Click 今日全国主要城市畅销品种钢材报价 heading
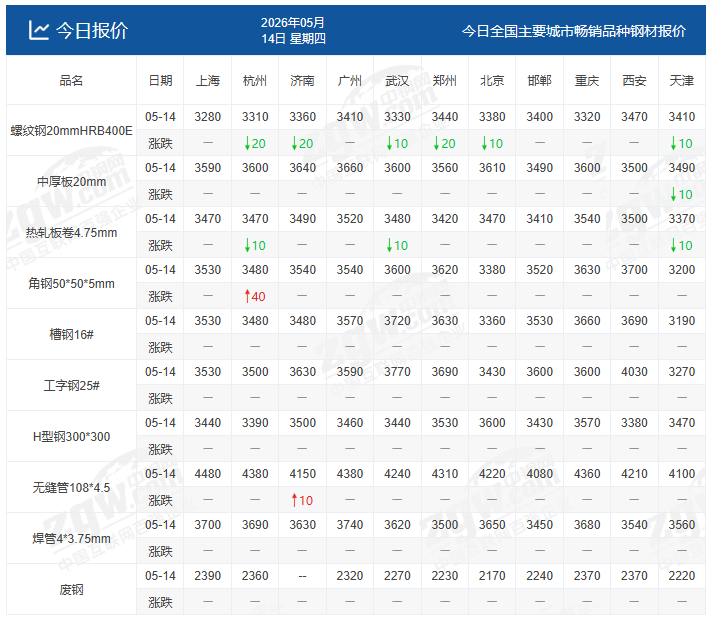The height and width of the screenshot is (620, 714). [x=574, y=31]
